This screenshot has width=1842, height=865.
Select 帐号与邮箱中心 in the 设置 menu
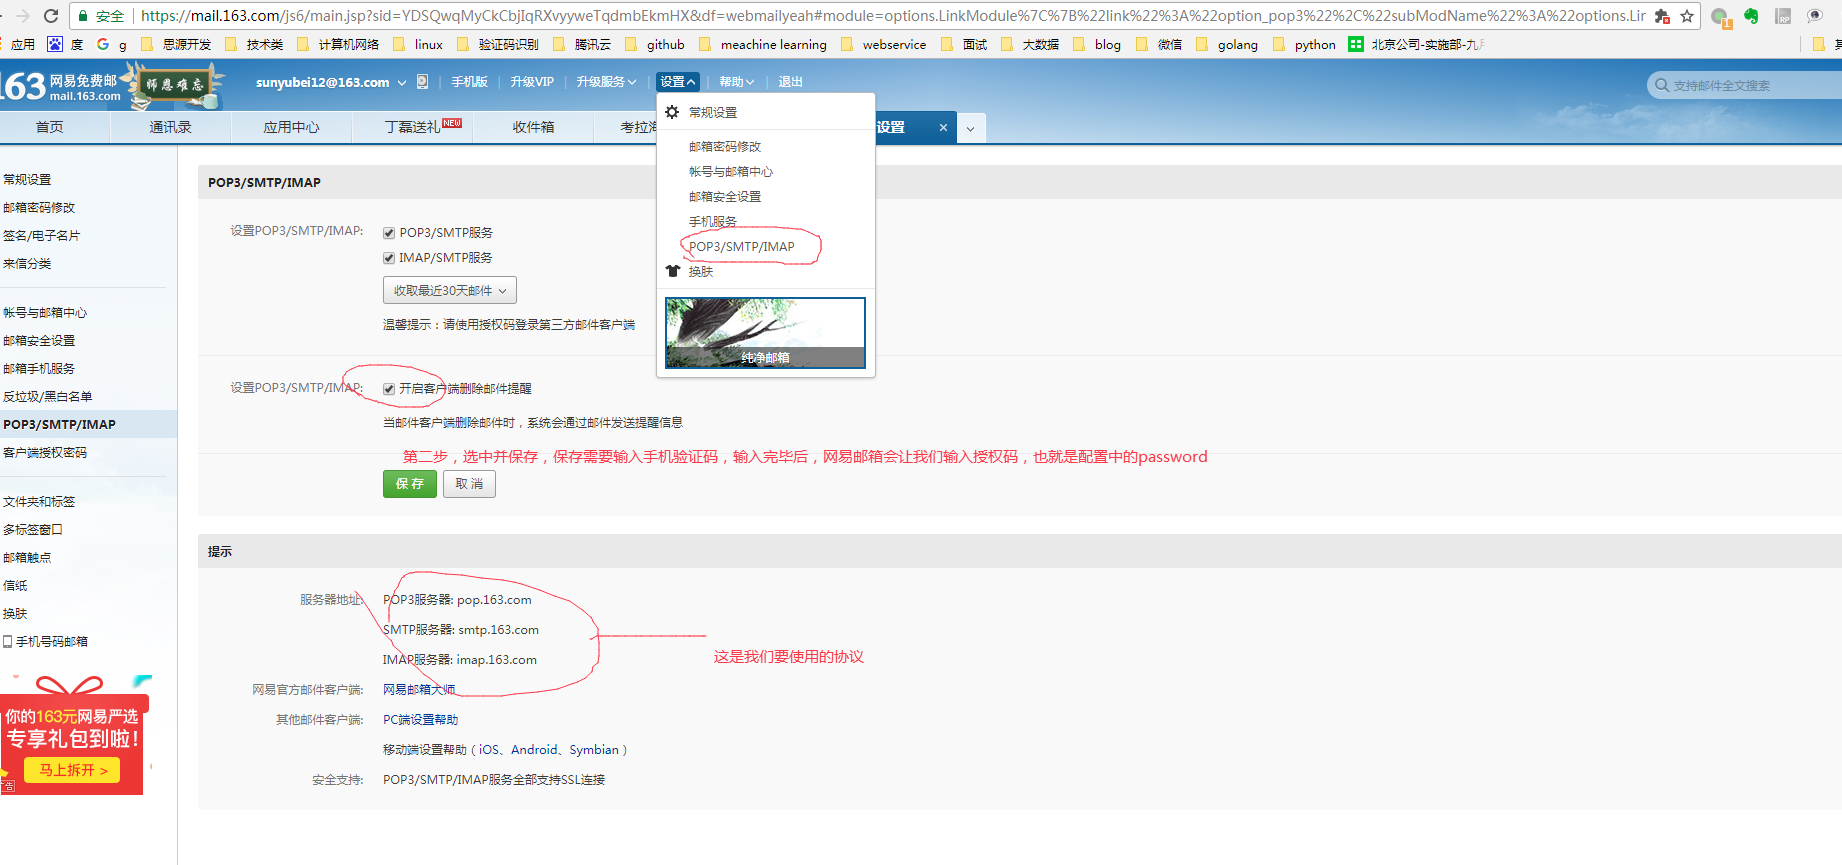[731, 172]
